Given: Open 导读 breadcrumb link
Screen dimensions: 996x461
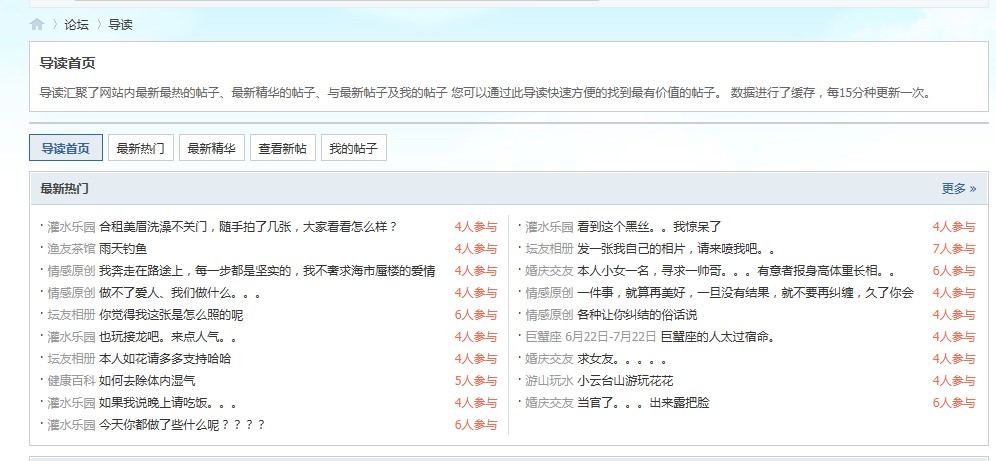Looking at the screenshot, I should click(x=120, y=25).
